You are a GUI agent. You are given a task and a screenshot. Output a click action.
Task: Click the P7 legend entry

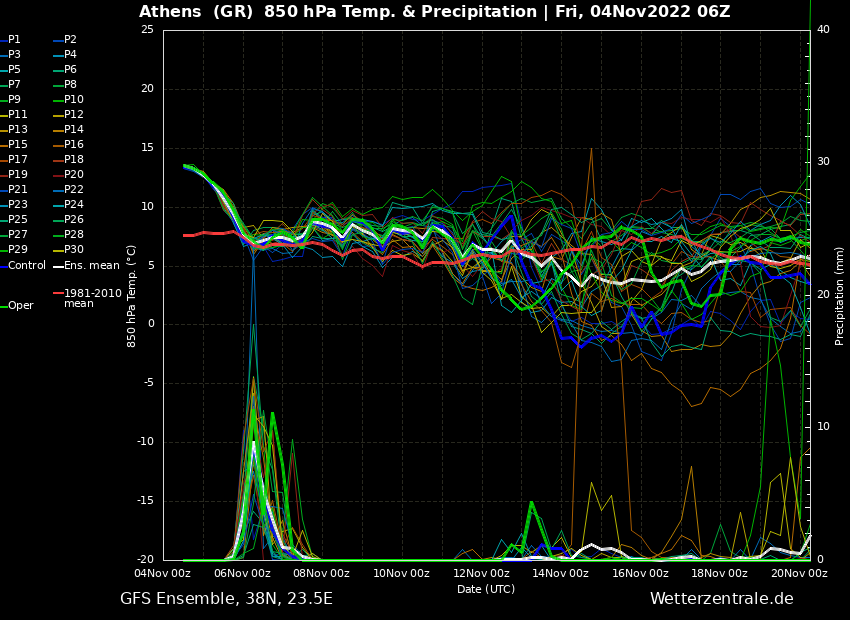pyautogui.click(x=11, y=85)
